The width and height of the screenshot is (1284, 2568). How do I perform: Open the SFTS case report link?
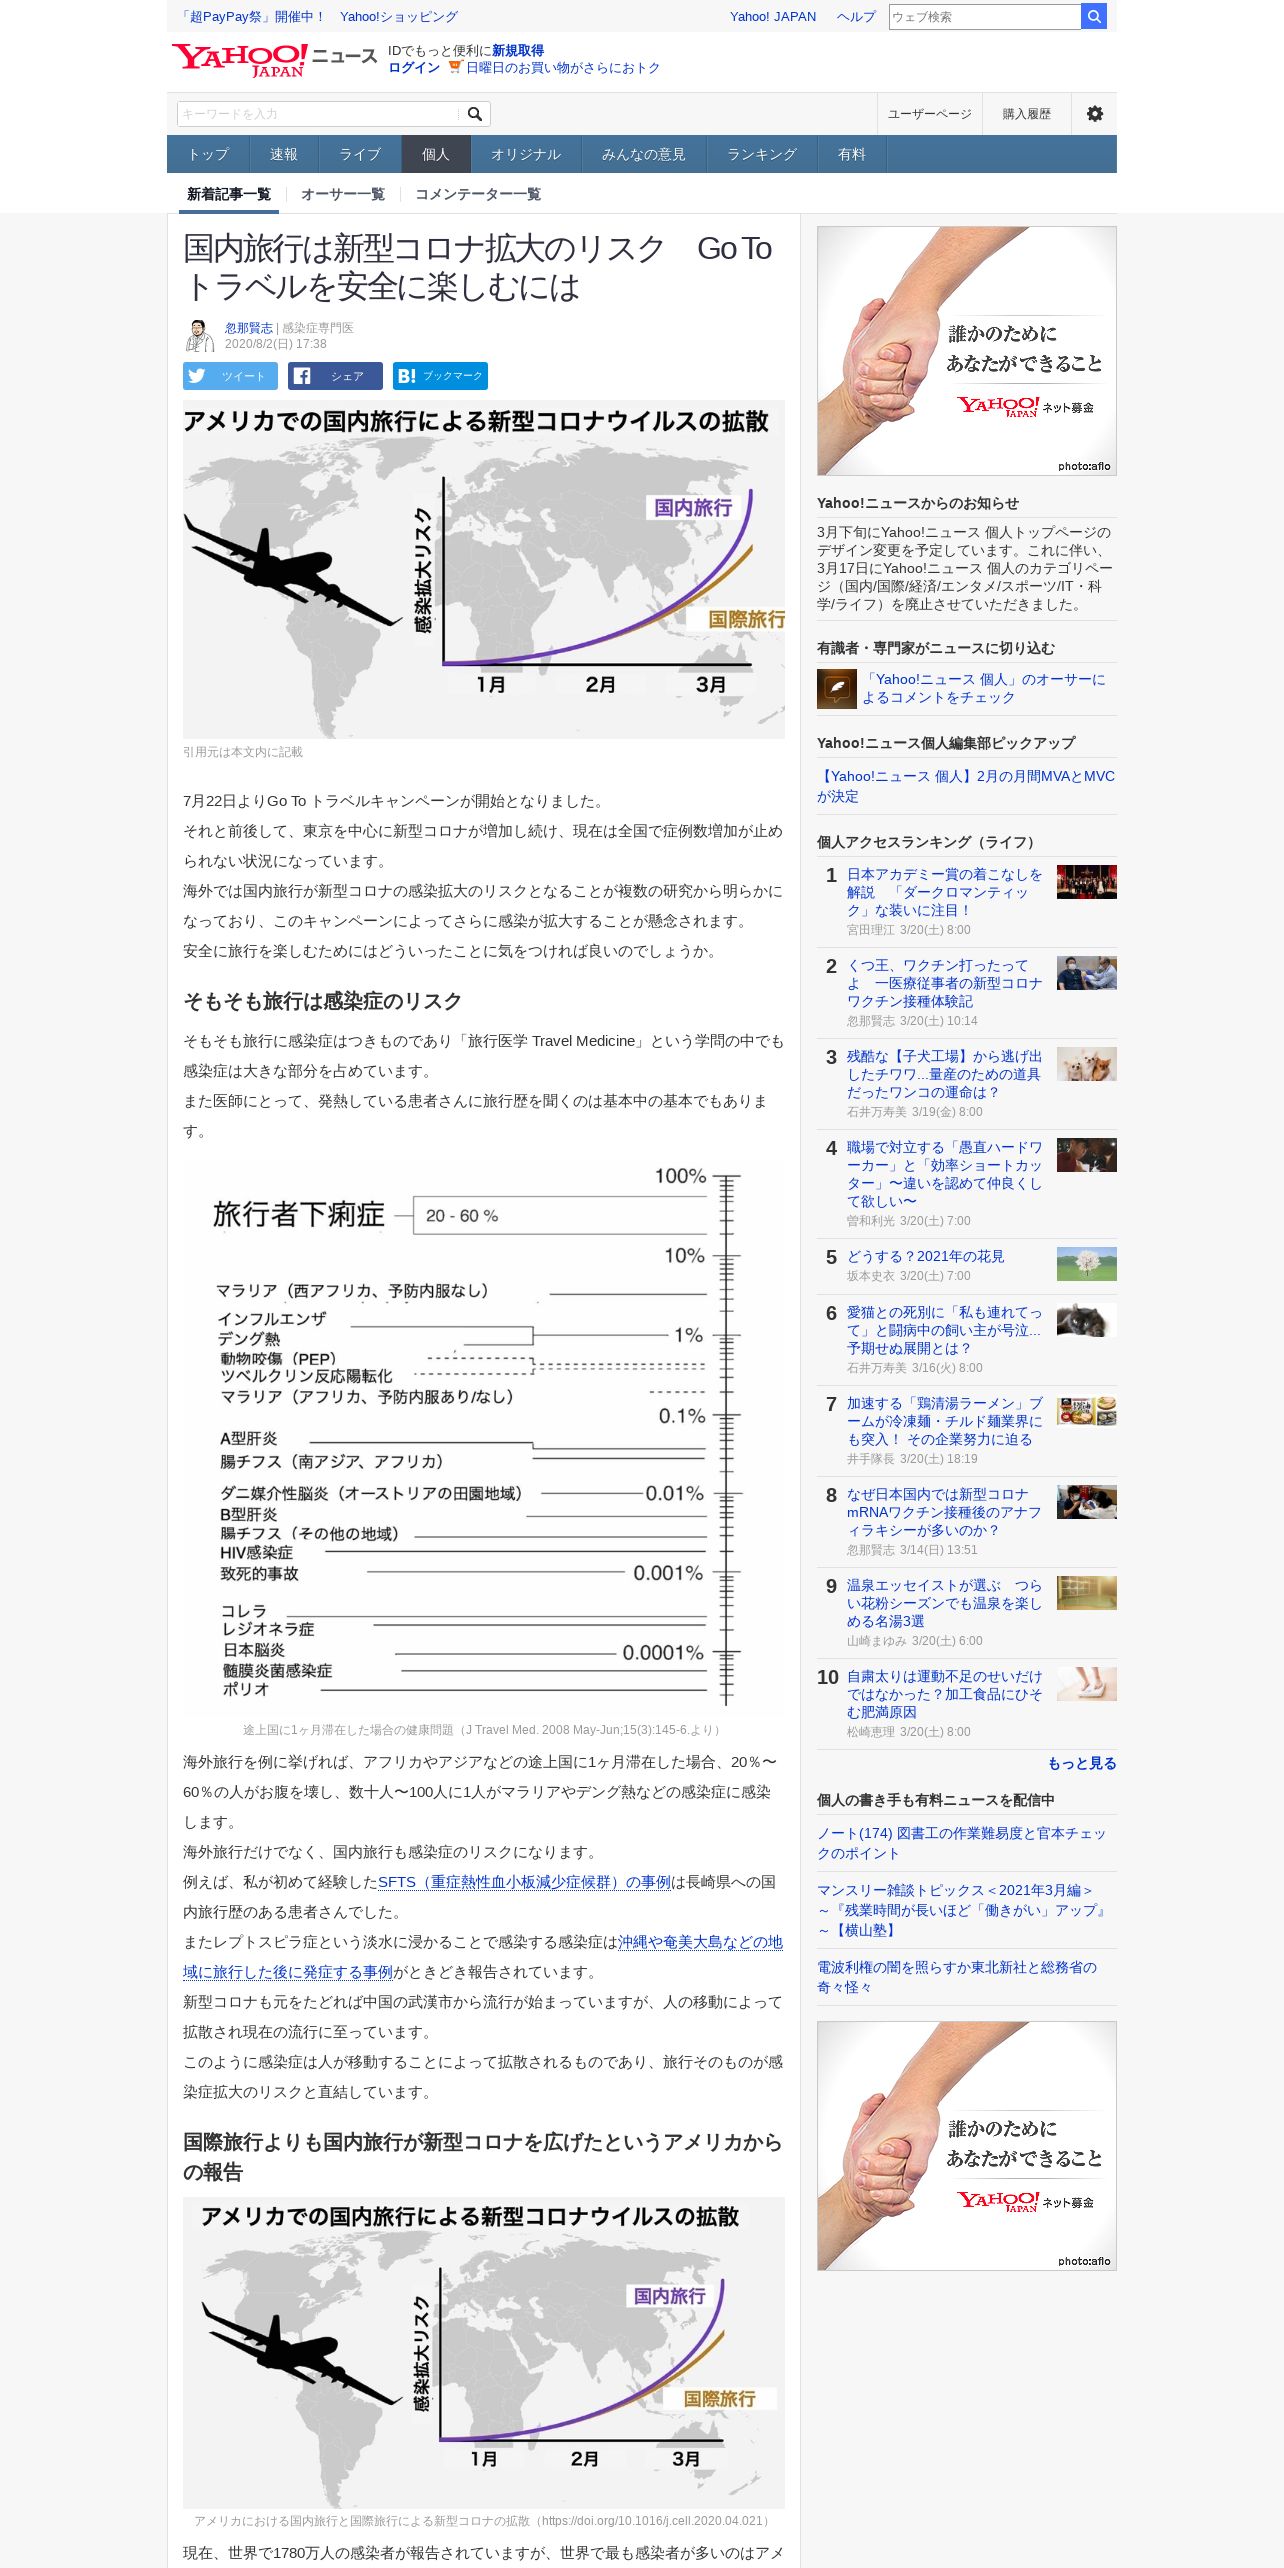click(524, 1882)
